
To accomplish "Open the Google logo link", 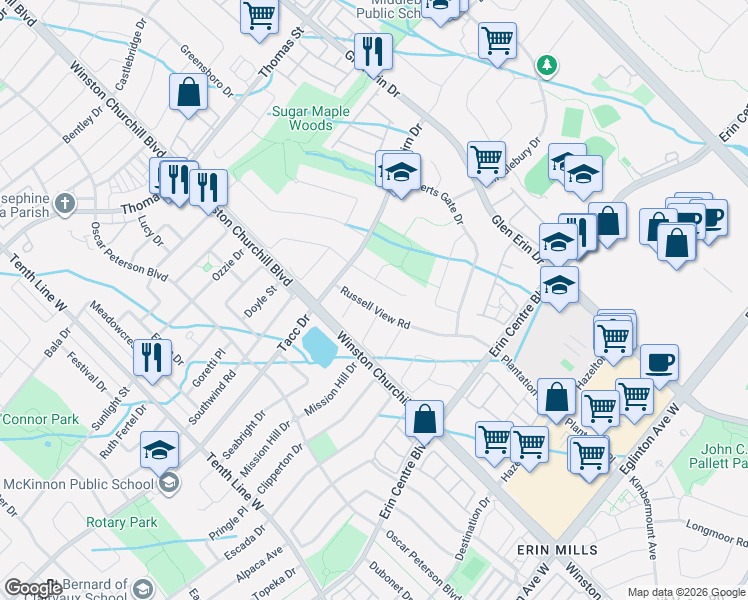I will coord(33,589).
